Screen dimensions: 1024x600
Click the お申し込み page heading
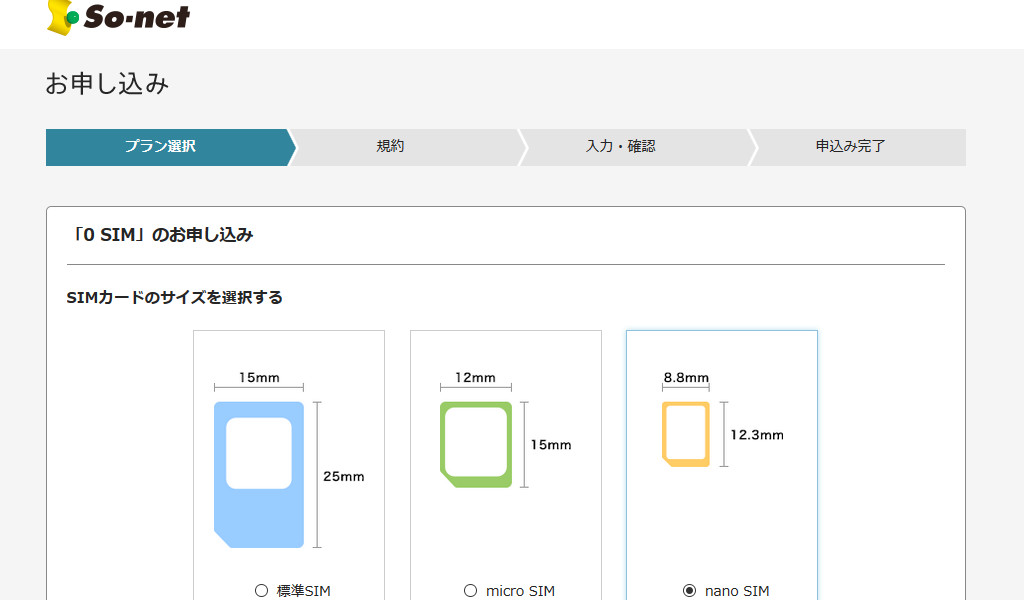click(107, 84)
